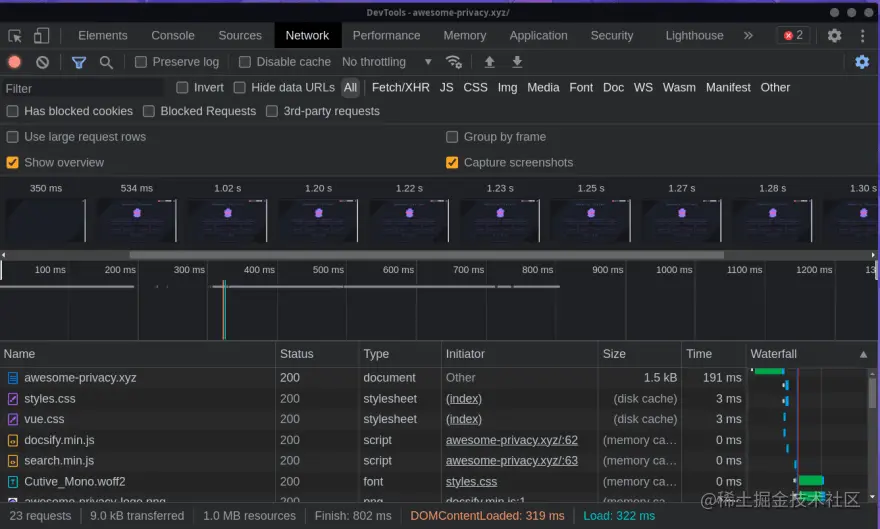Click the request list vertical scrollbar
880x529 pixels.
coord(872,393)
